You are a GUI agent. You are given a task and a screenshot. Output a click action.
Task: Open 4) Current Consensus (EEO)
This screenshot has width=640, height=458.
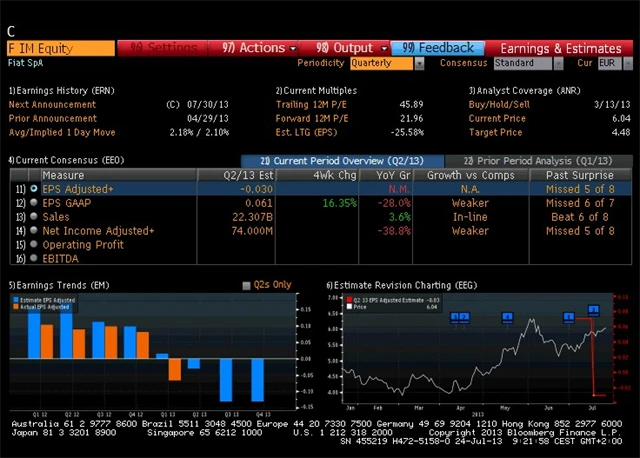point(66,160)
